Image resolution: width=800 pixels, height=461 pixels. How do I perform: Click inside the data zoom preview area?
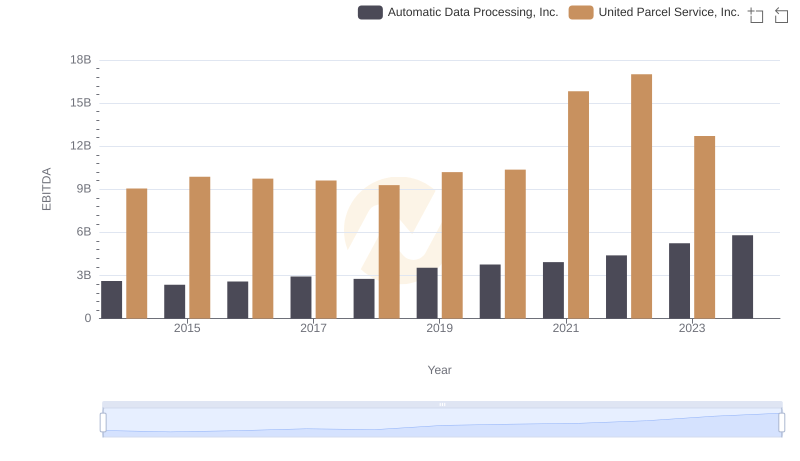tap(442, 423)
